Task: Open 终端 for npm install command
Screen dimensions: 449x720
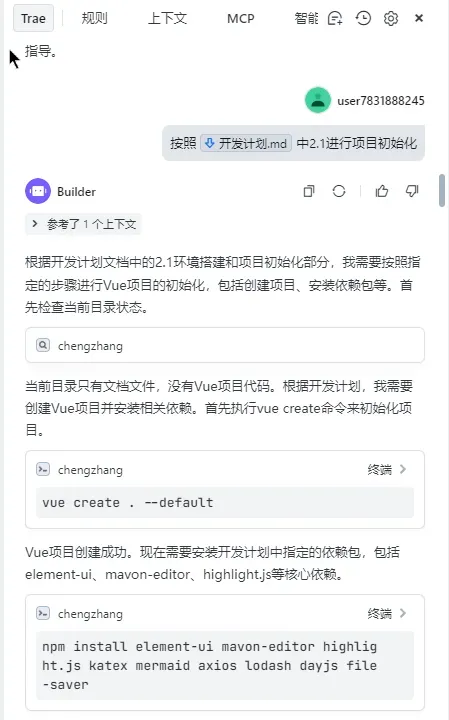Action: click(387, 613)
